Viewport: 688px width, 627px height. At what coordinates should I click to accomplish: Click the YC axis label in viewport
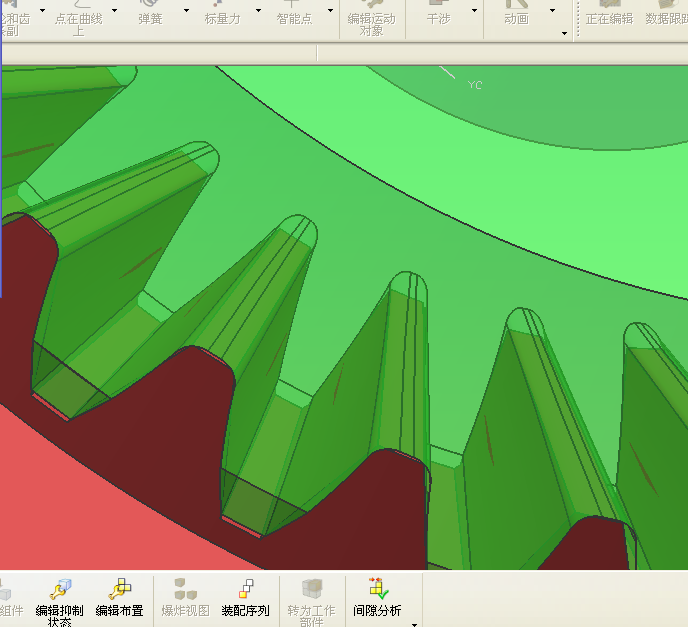click(475, 85)
